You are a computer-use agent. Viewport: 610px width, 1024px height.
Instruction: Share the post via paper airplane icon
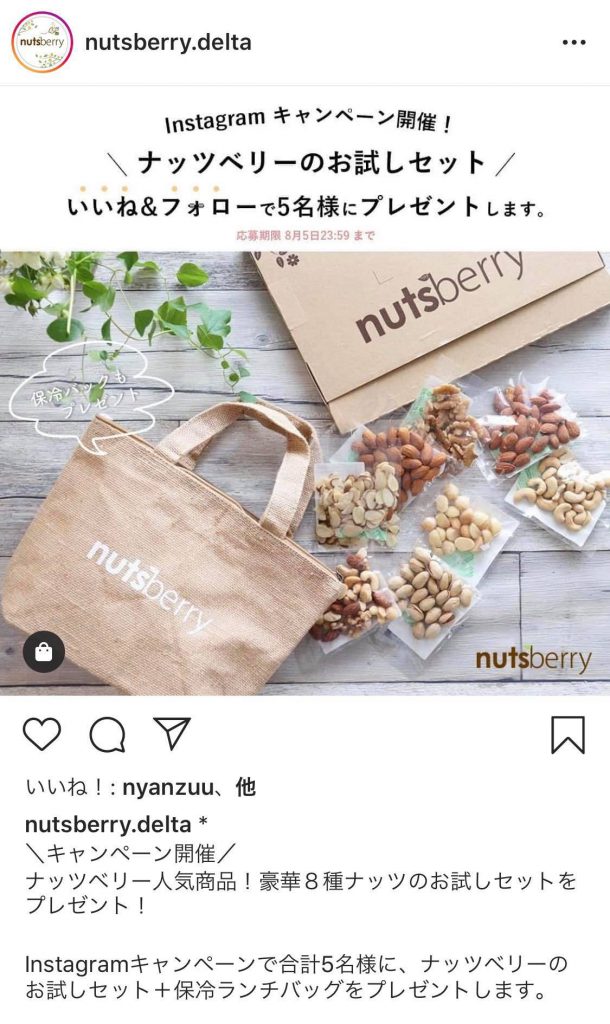coord(172,733)
